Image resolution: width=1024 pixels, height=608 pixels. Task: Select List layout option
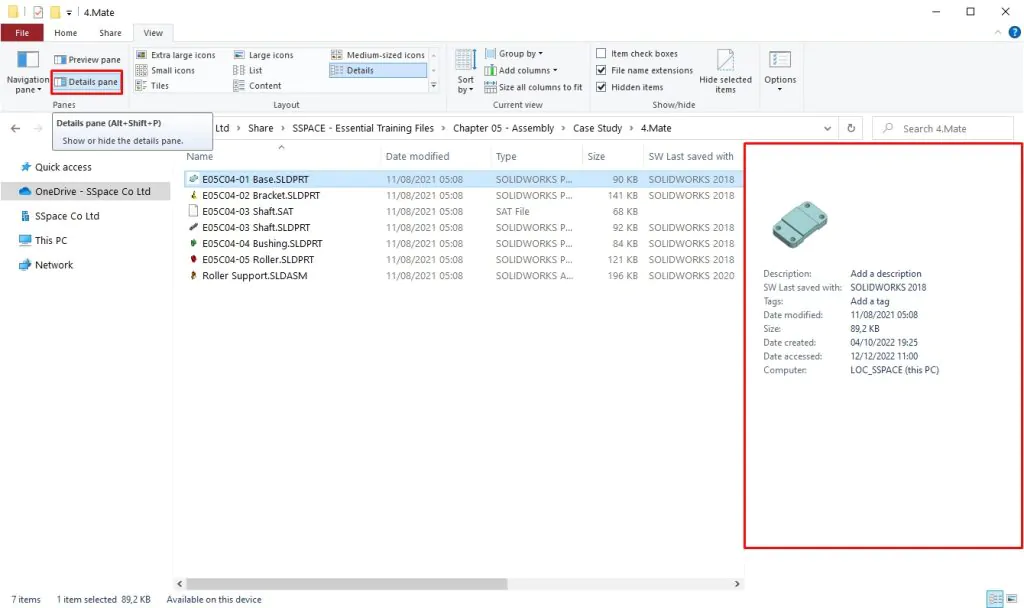tap(248, 71)
